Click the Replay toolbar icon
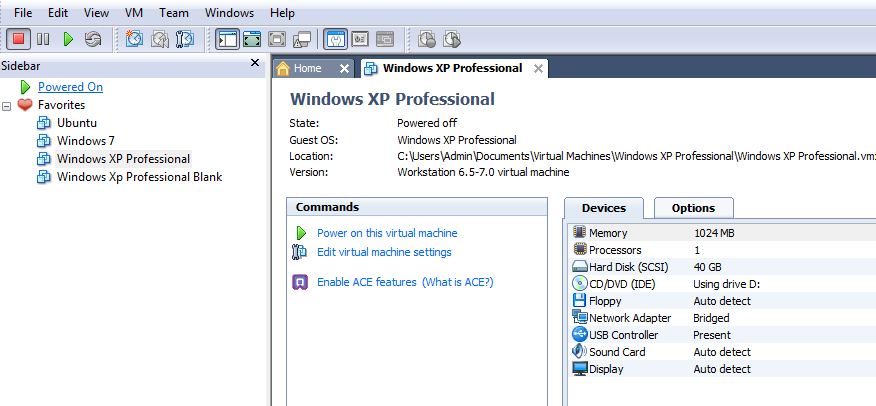 coord(451,39)
